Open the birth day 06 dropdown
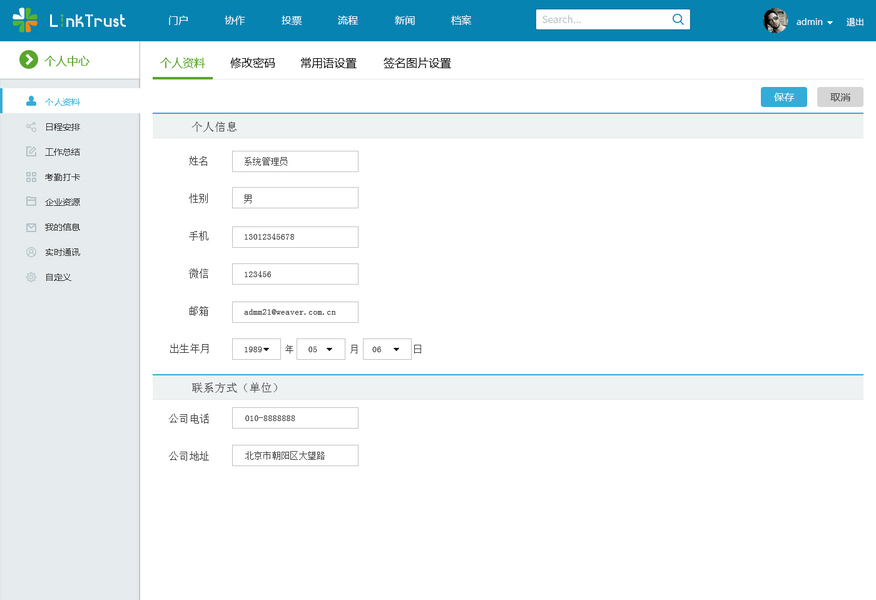This screenshot has width=876, height=600. [387, 349]
